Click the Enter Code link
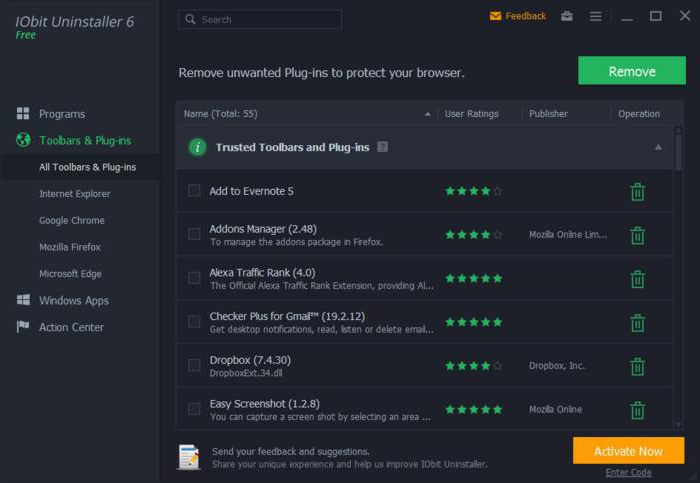The width and height of the screenshot is (700, 483). [628, 472]
